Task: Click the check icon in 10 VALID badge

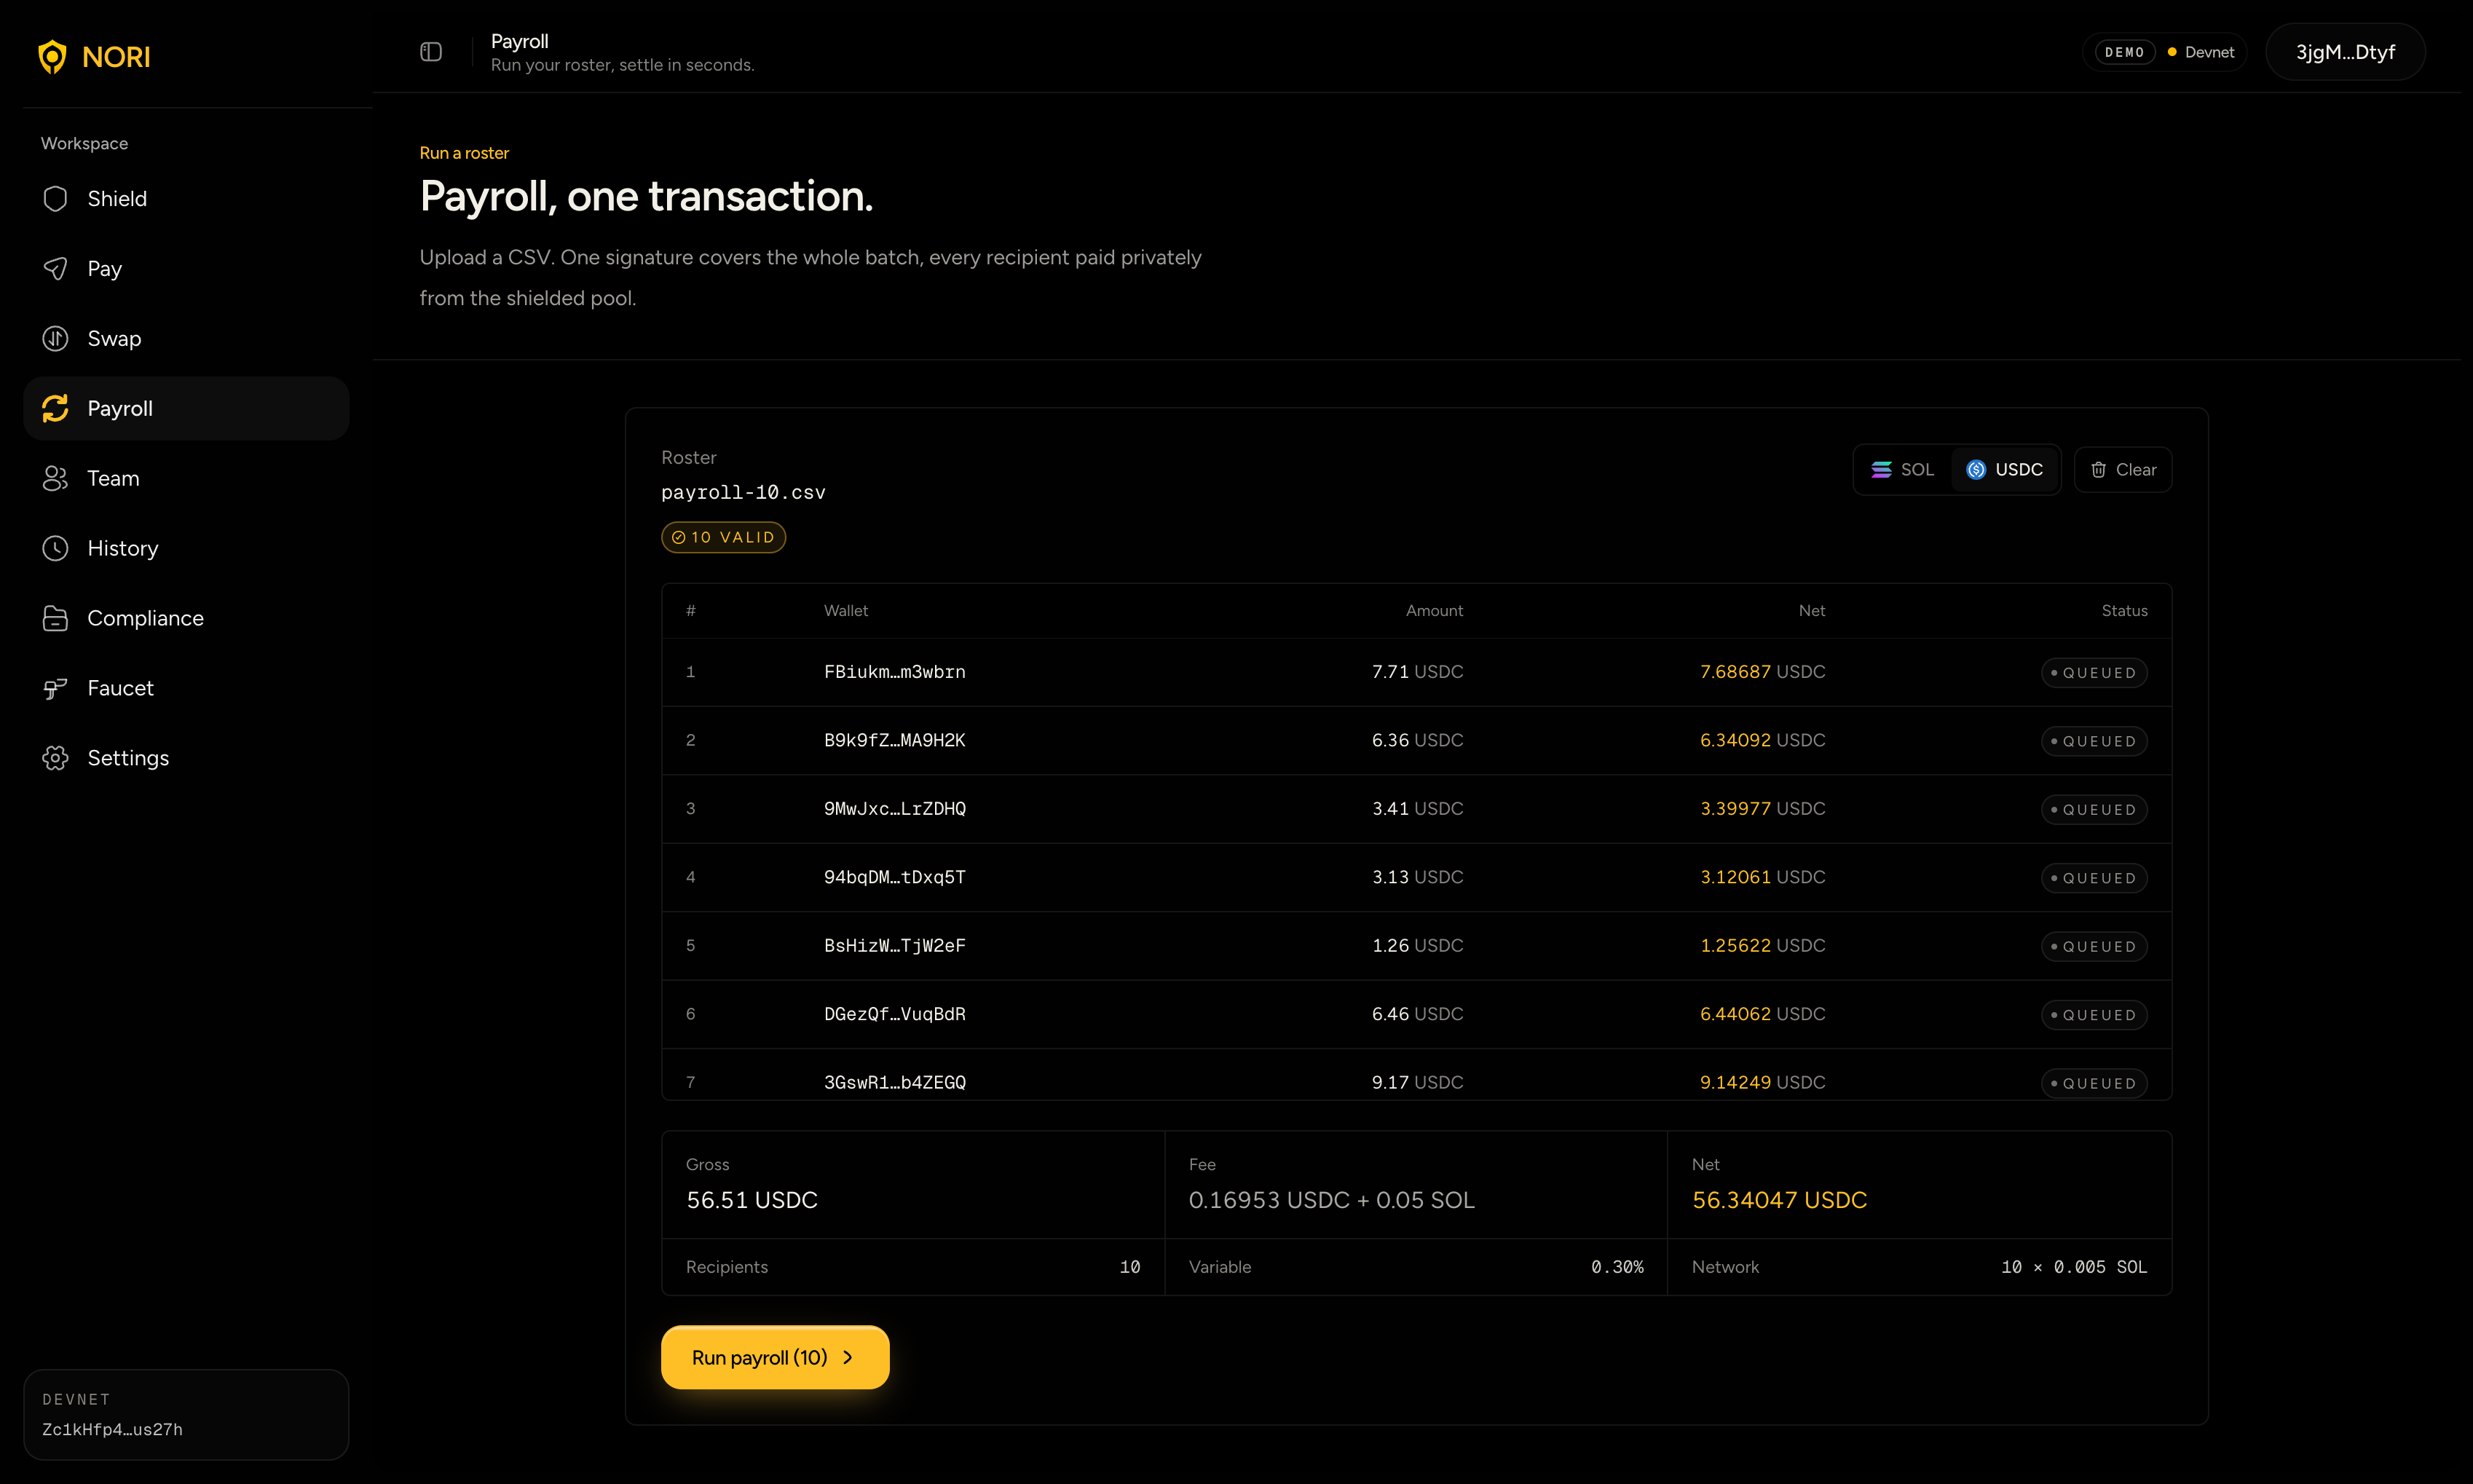Action: 678,538
